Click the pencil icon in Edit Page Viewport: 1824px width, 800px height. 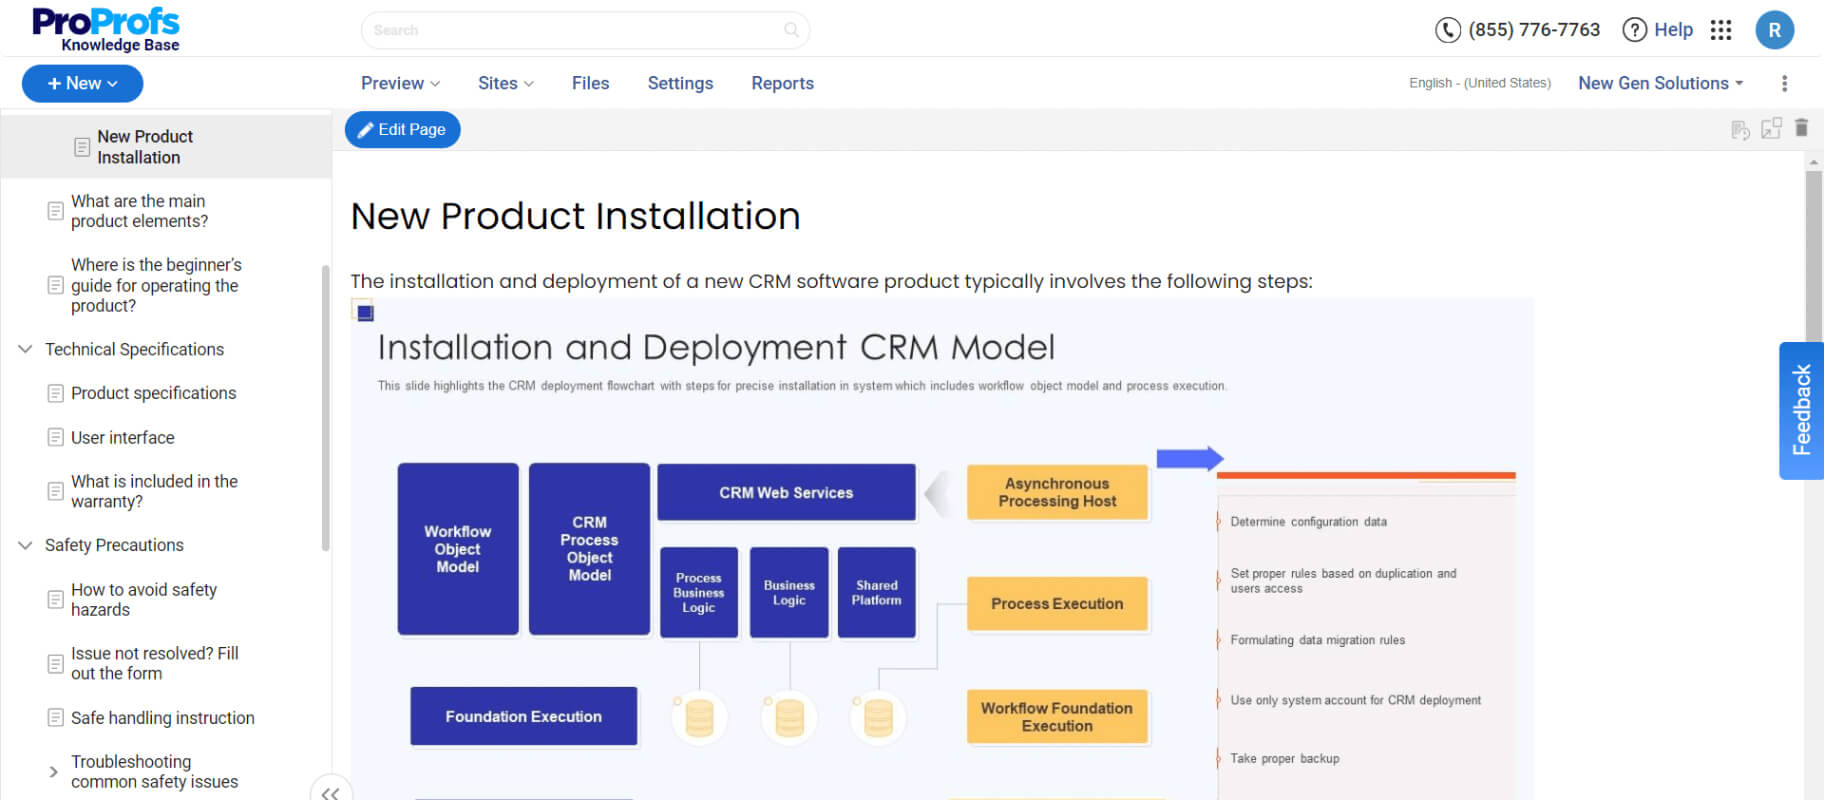[366, 130]
